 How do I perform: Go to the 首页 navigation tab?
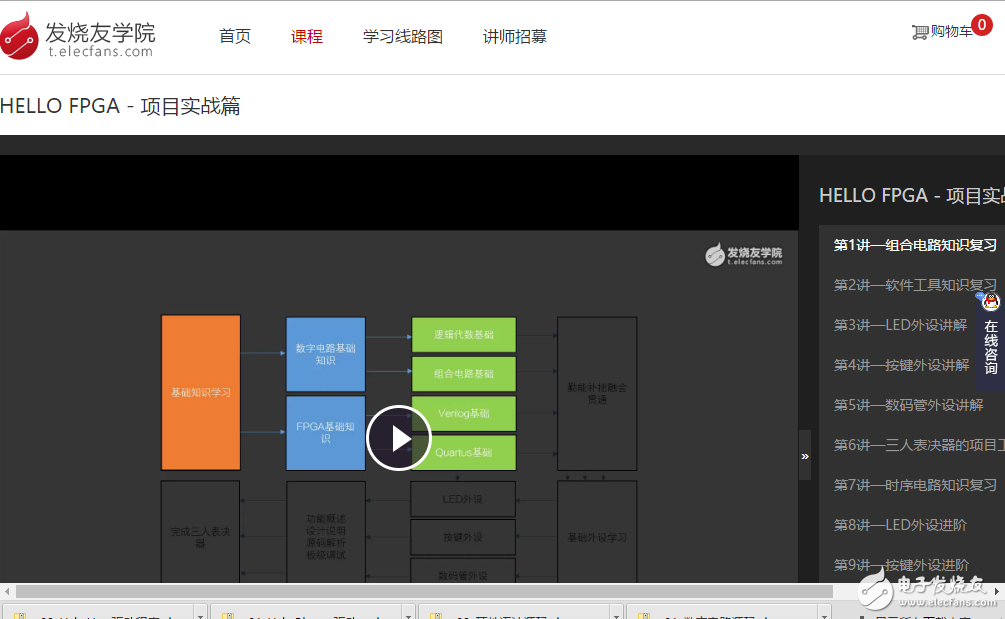tap(235, 37)
